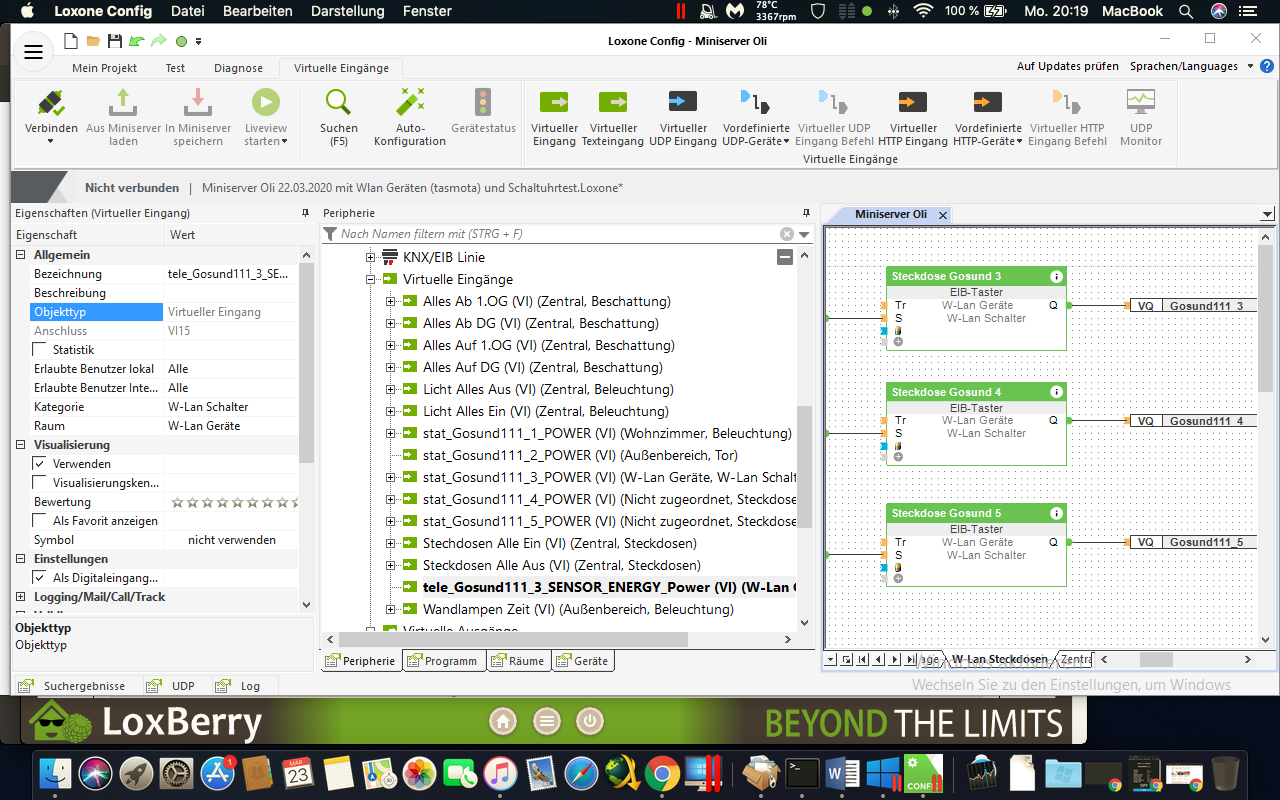Open the UDP Monitor
The height and width of the screenshot is (800, 1280).
click(1141, 103)
